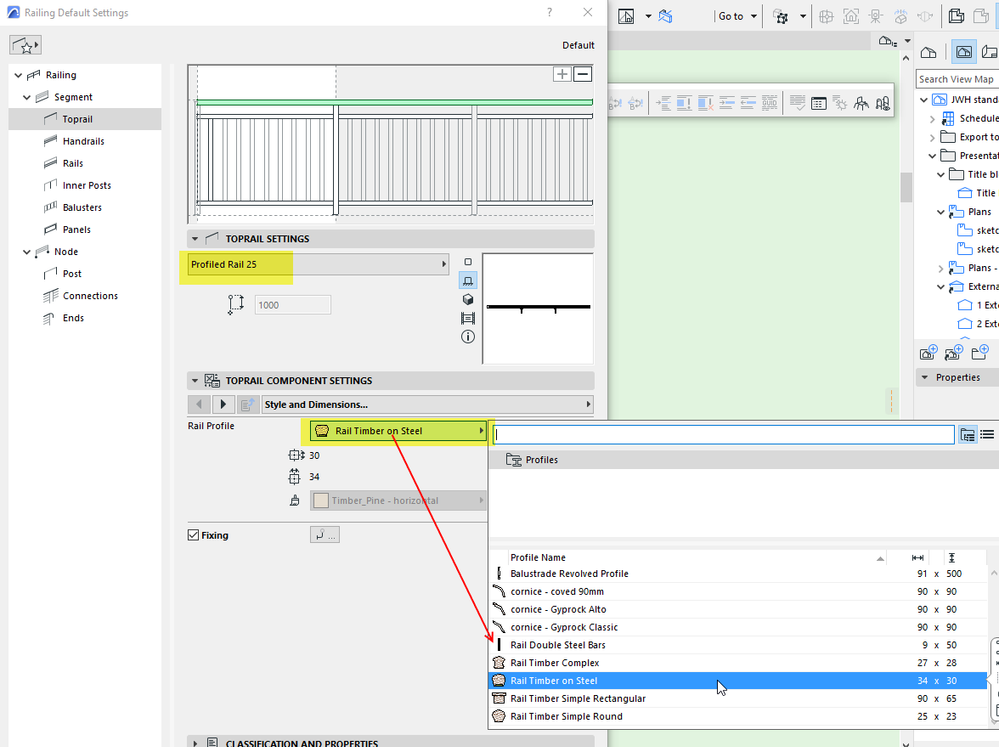Open the settings page list icon

click(247, 404)
